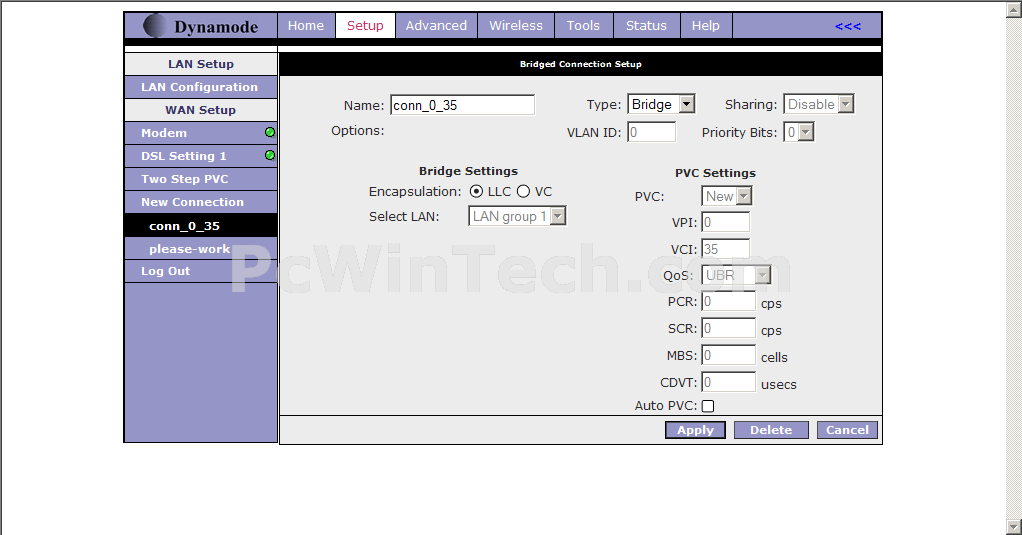
Task: Select the please-work connection entry
Action: pos(201,248)
